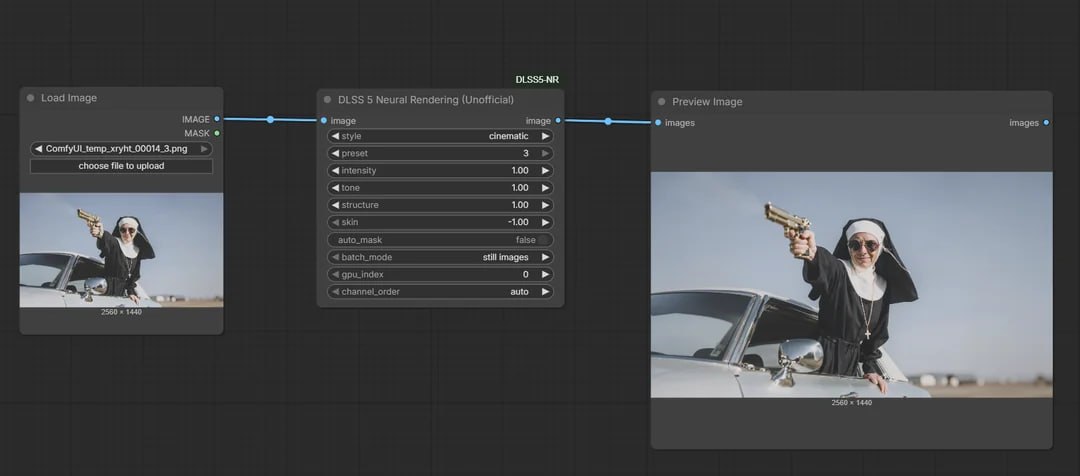Viewport: 1080px width, 476px height.
Task: Switch channel_order to previous option with left arrow
Action: [335, 291]
